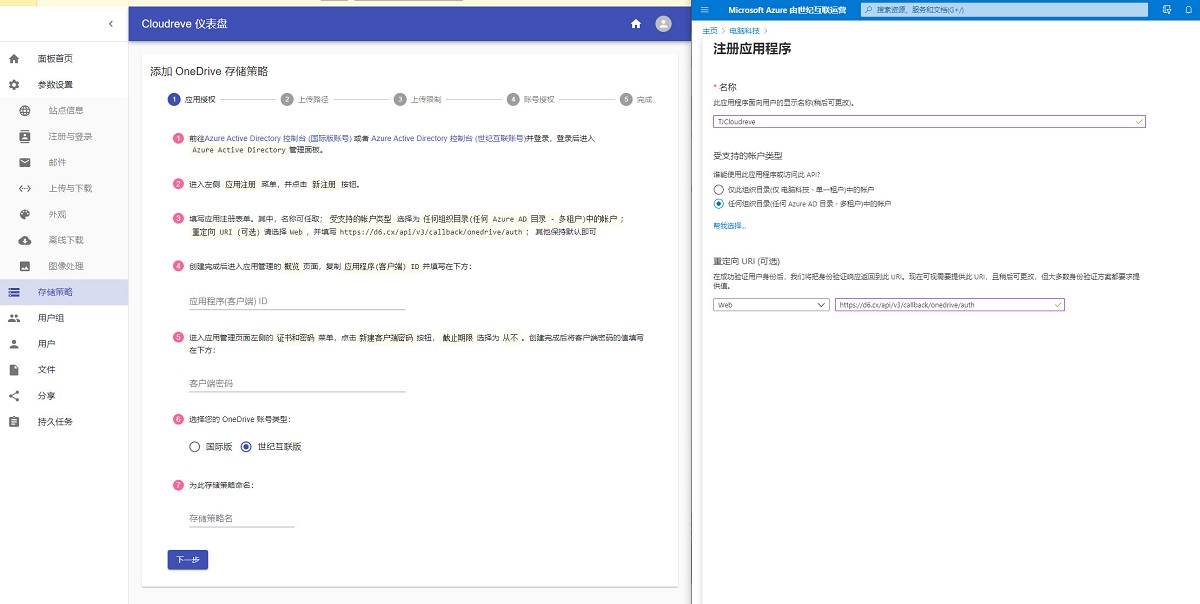Open Azure AD 控制台 (世纪互联账号) link
Screen dimensions: 1200x604
pos(448,138)
